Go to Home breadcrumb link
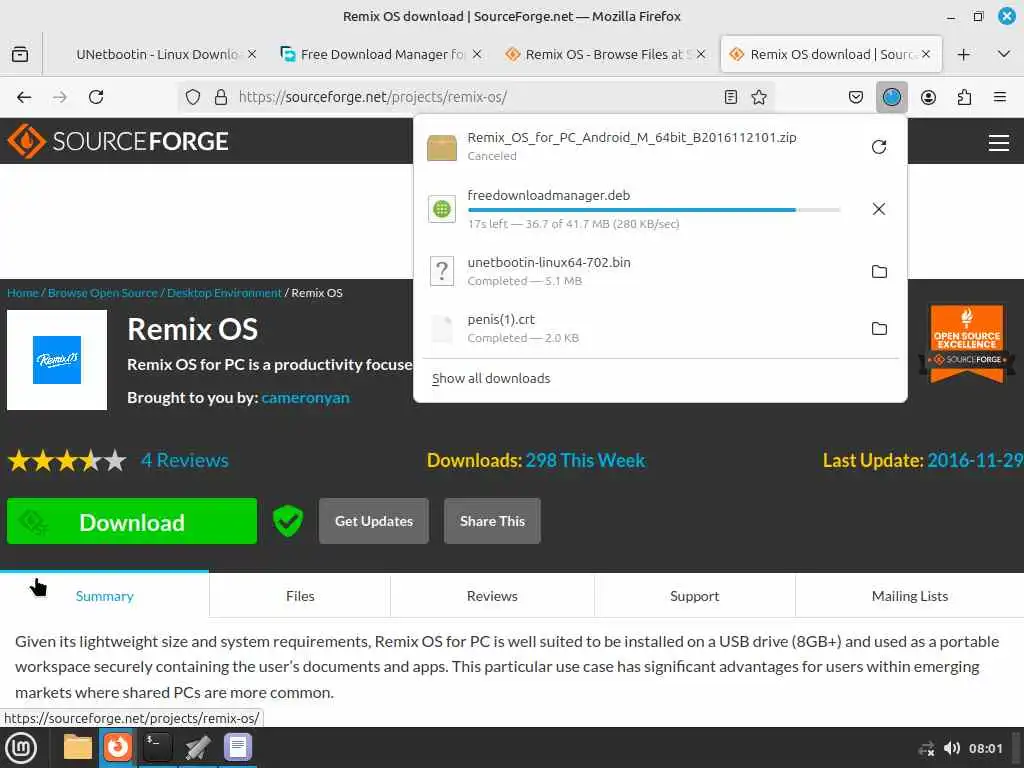 tap(23, 293)
